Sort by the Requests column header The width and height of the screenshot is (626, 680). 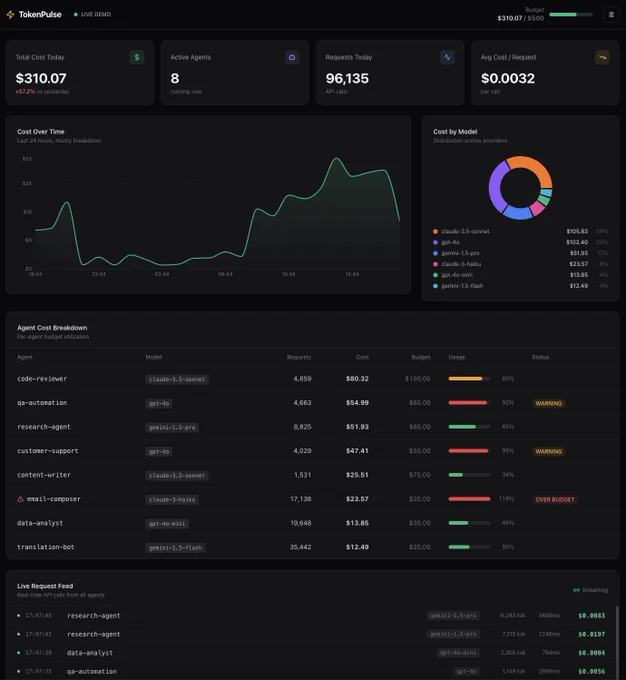click(x=299, y=357)
